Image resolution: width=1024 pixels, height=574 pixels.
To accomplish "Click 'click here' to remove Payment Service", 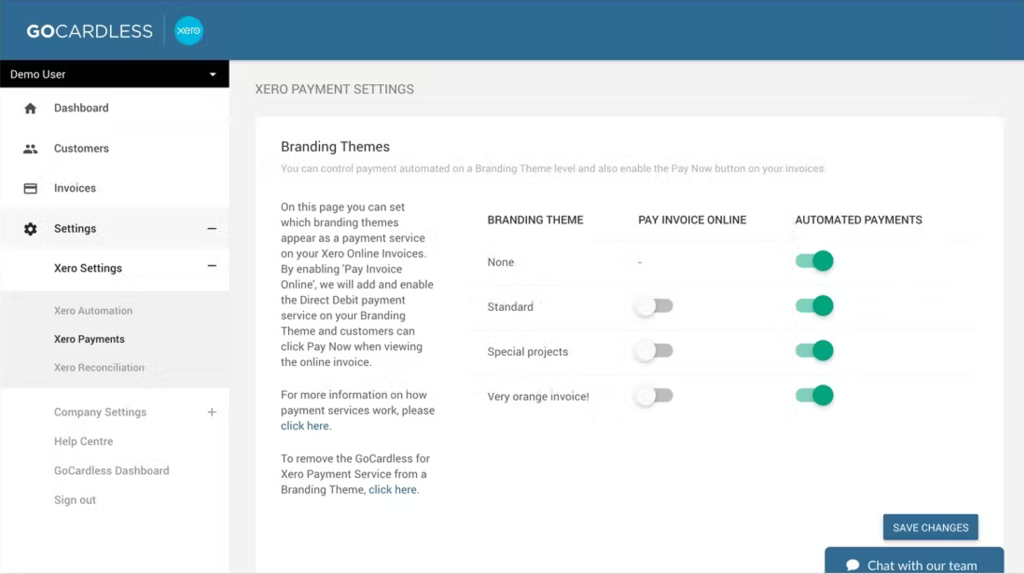I will (x=392, y=490).
